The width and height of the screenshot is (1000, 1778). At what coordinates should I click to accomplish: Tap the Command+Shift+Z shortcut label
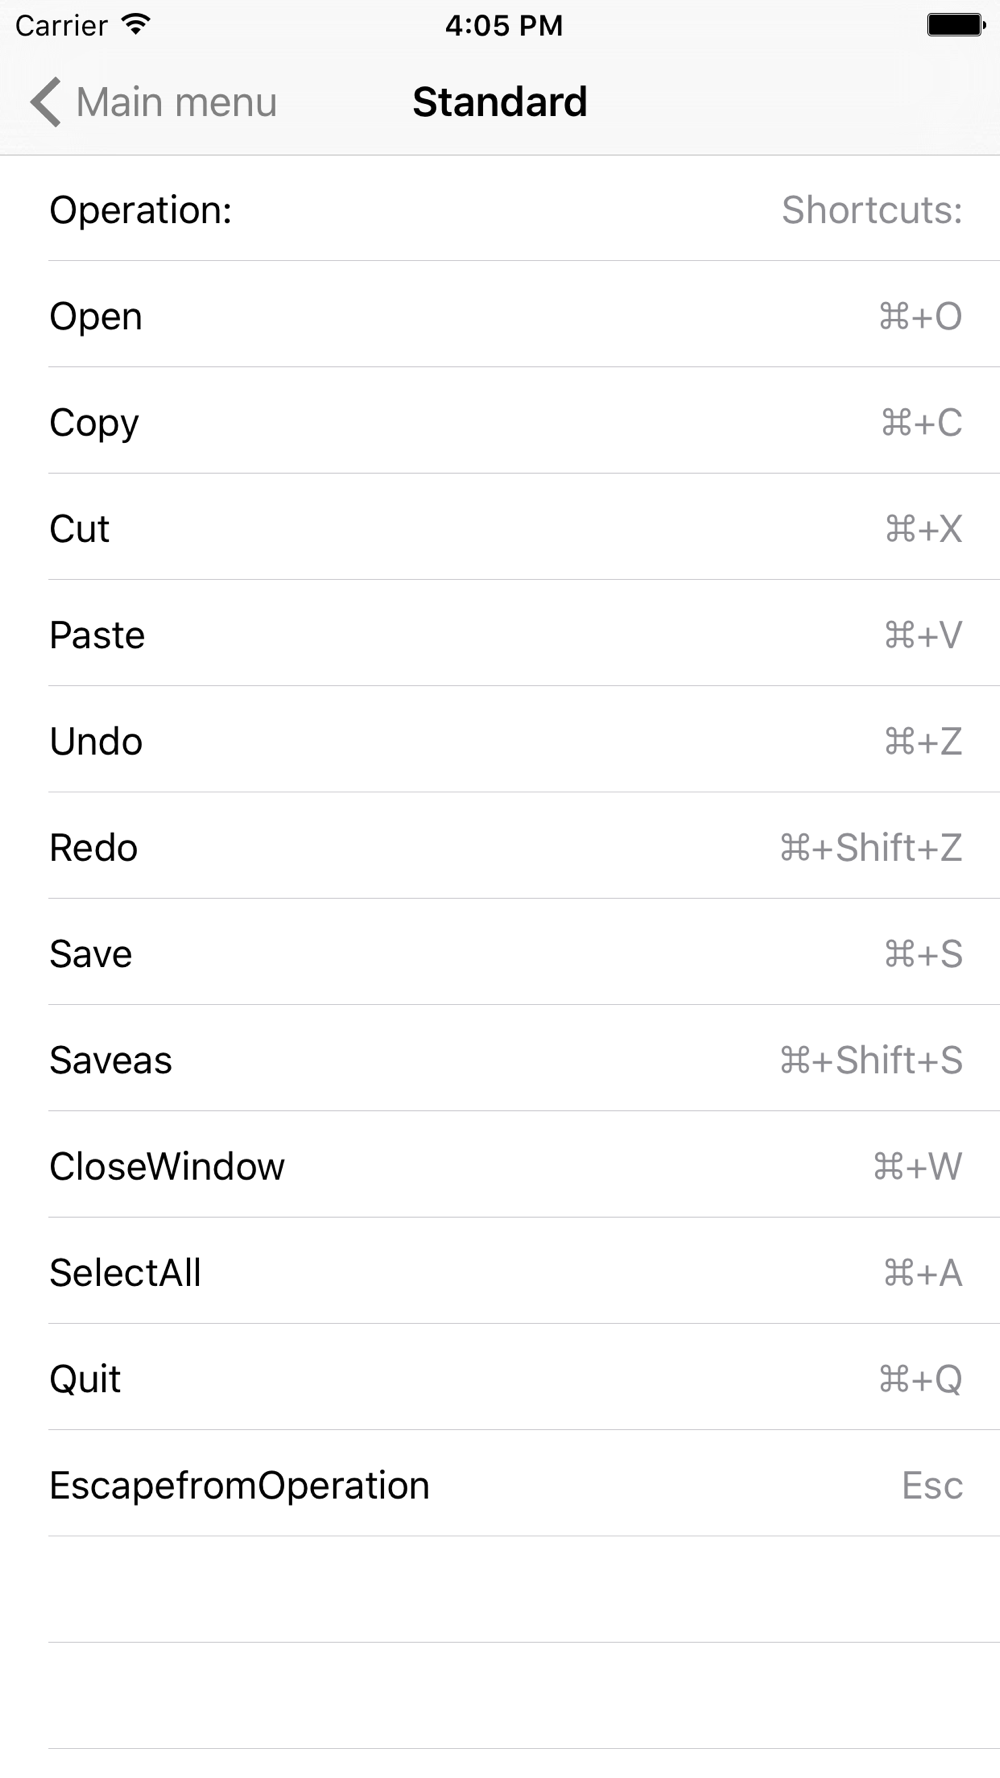pyautogui.click(x=871, y=847)
